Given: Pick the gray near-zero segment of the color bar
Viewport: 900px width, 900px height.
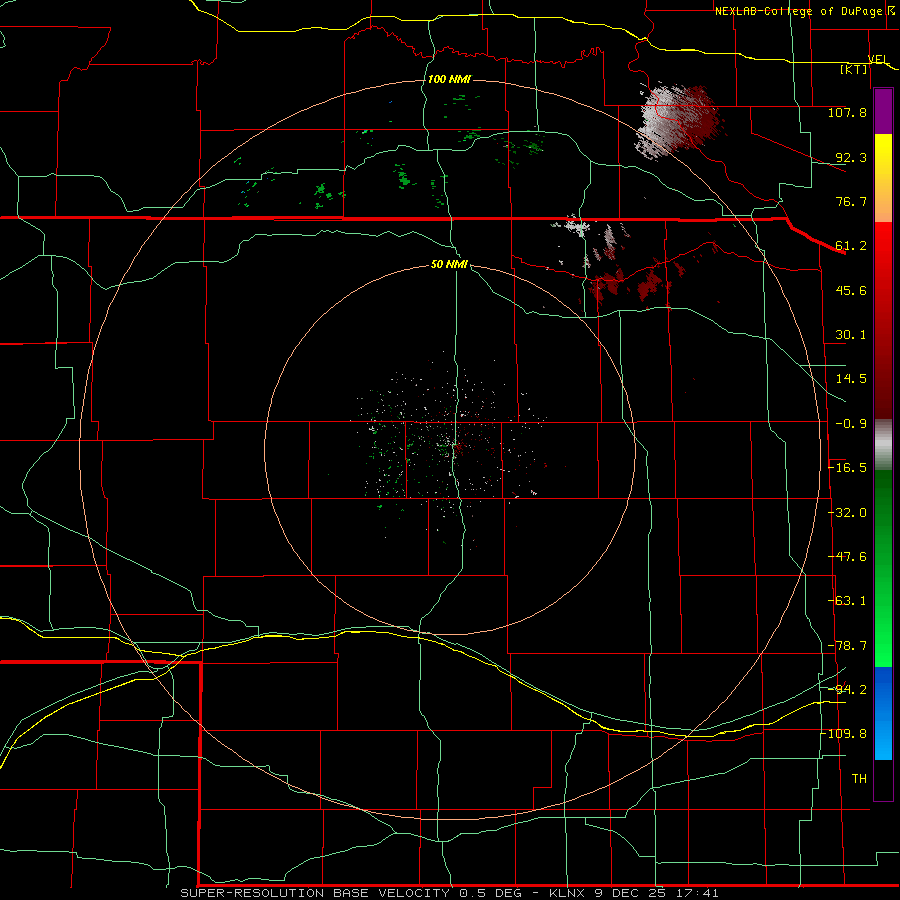Looking at the screenshot, I should coord(883,445).
